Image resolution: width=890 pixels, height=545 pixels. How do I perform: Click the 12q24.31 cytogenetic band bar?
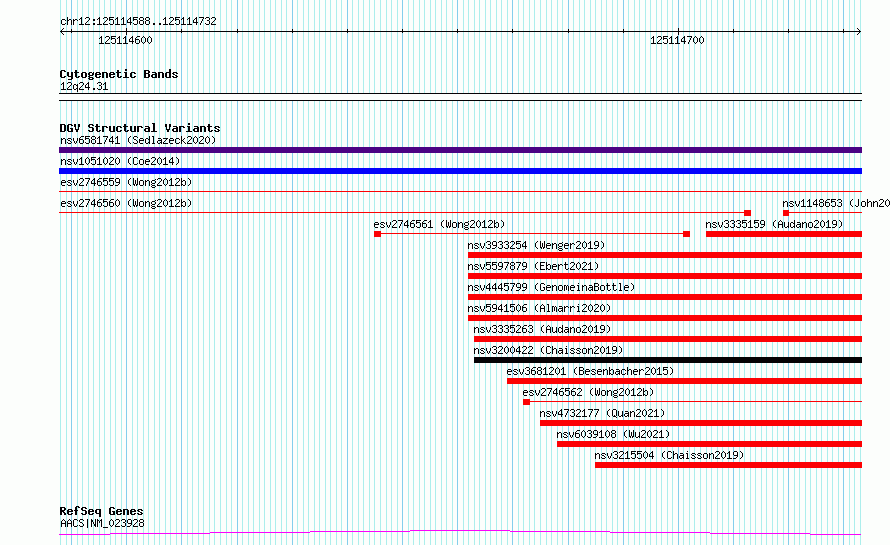460,97
